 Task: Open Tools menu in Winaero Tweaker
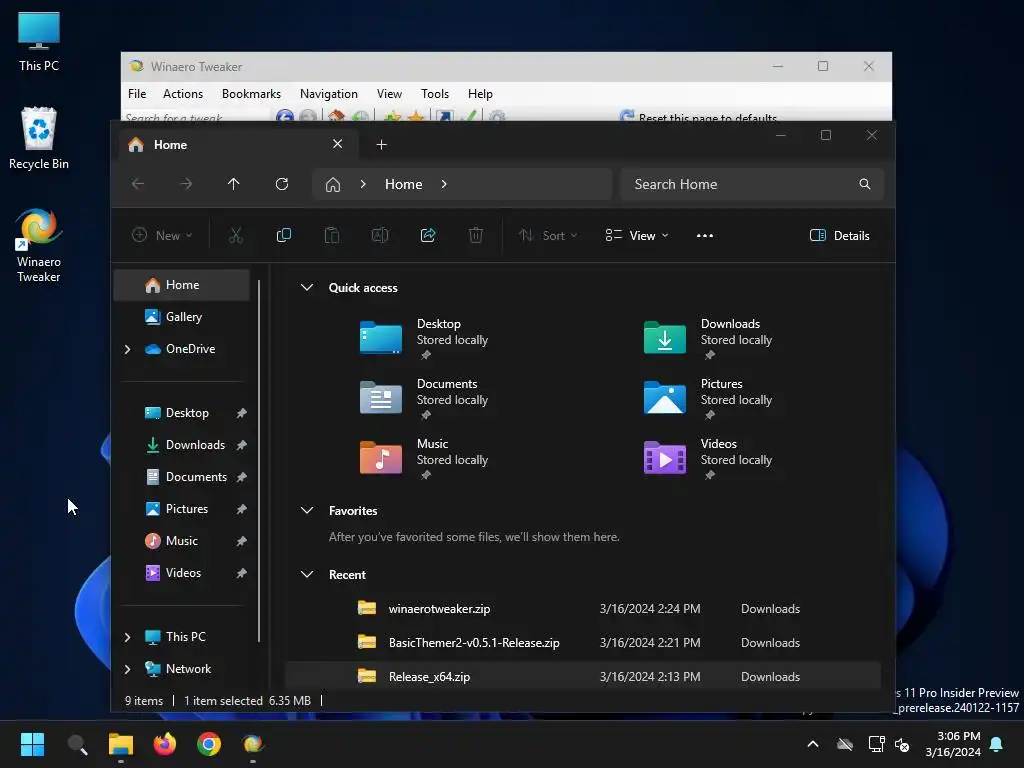(x=435, y=94)
